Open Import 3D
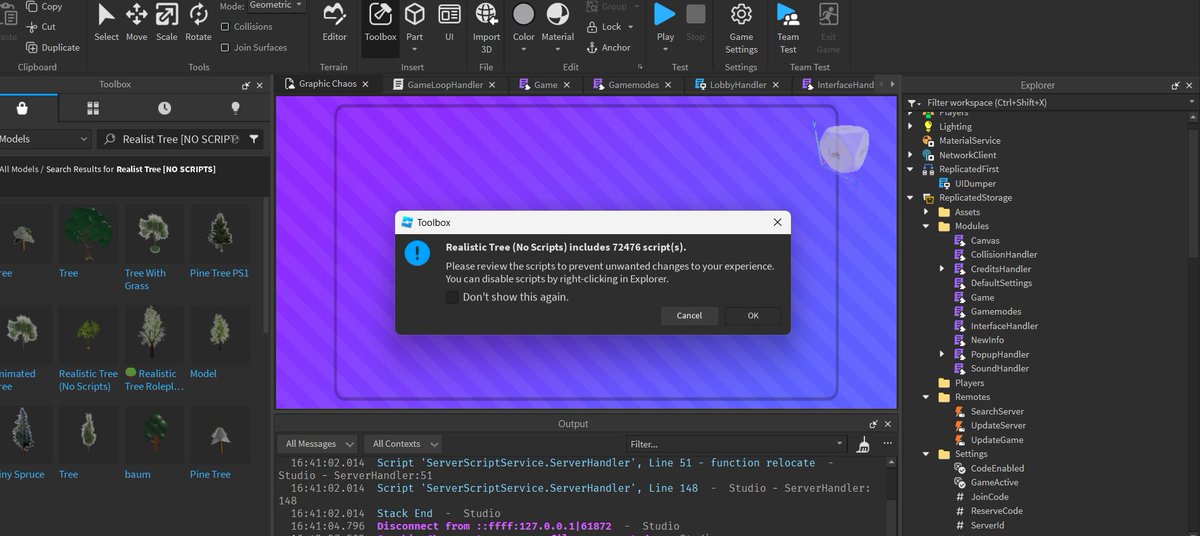 point(487,27)
